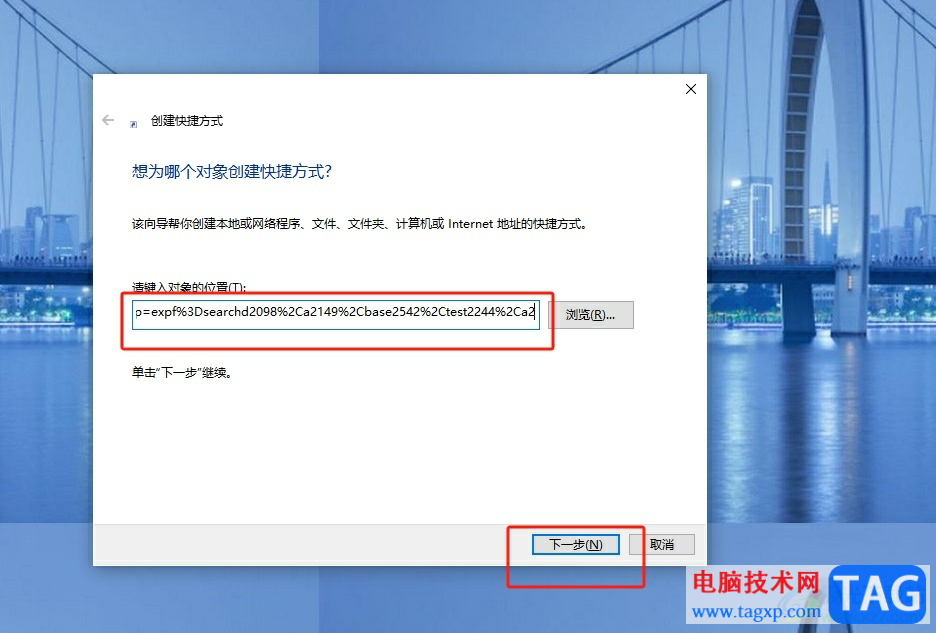Close the 创建快捷方式 dialog with the X
The image size is (936, 633).
691,89
